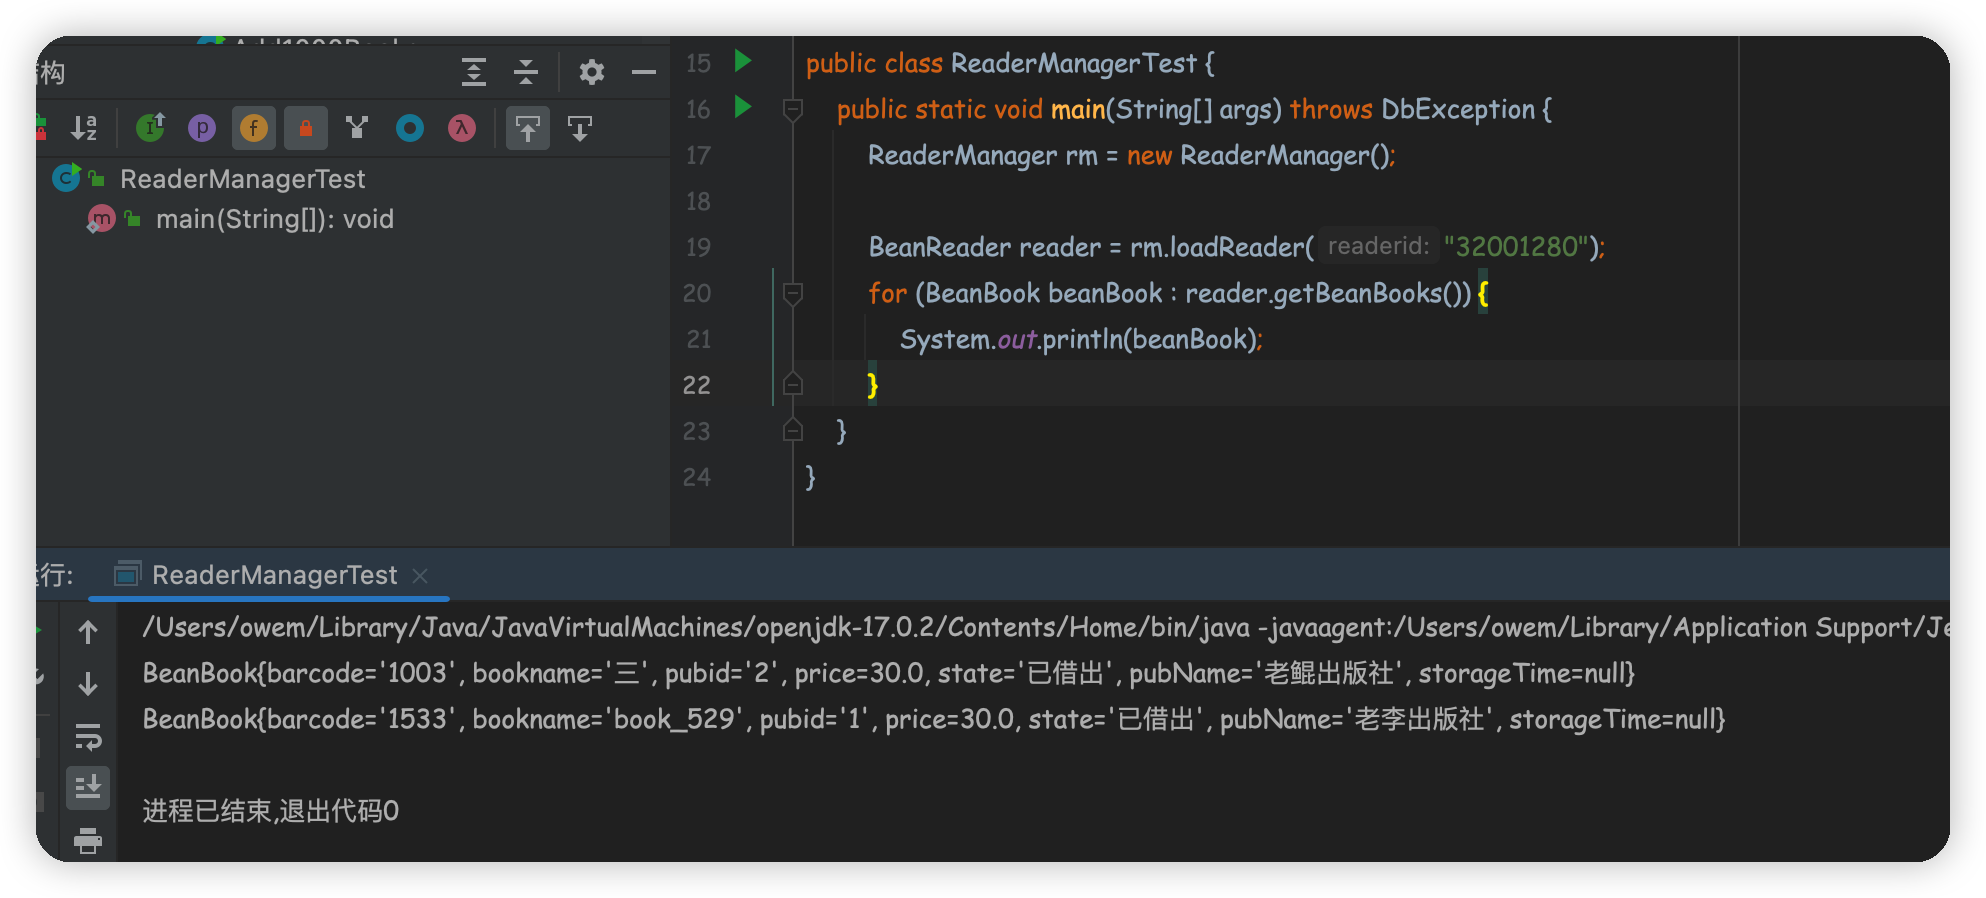Click 进程已结束,退出代码0 message
The height and width of the screenshot is (898, 1986).
point(271,811)
